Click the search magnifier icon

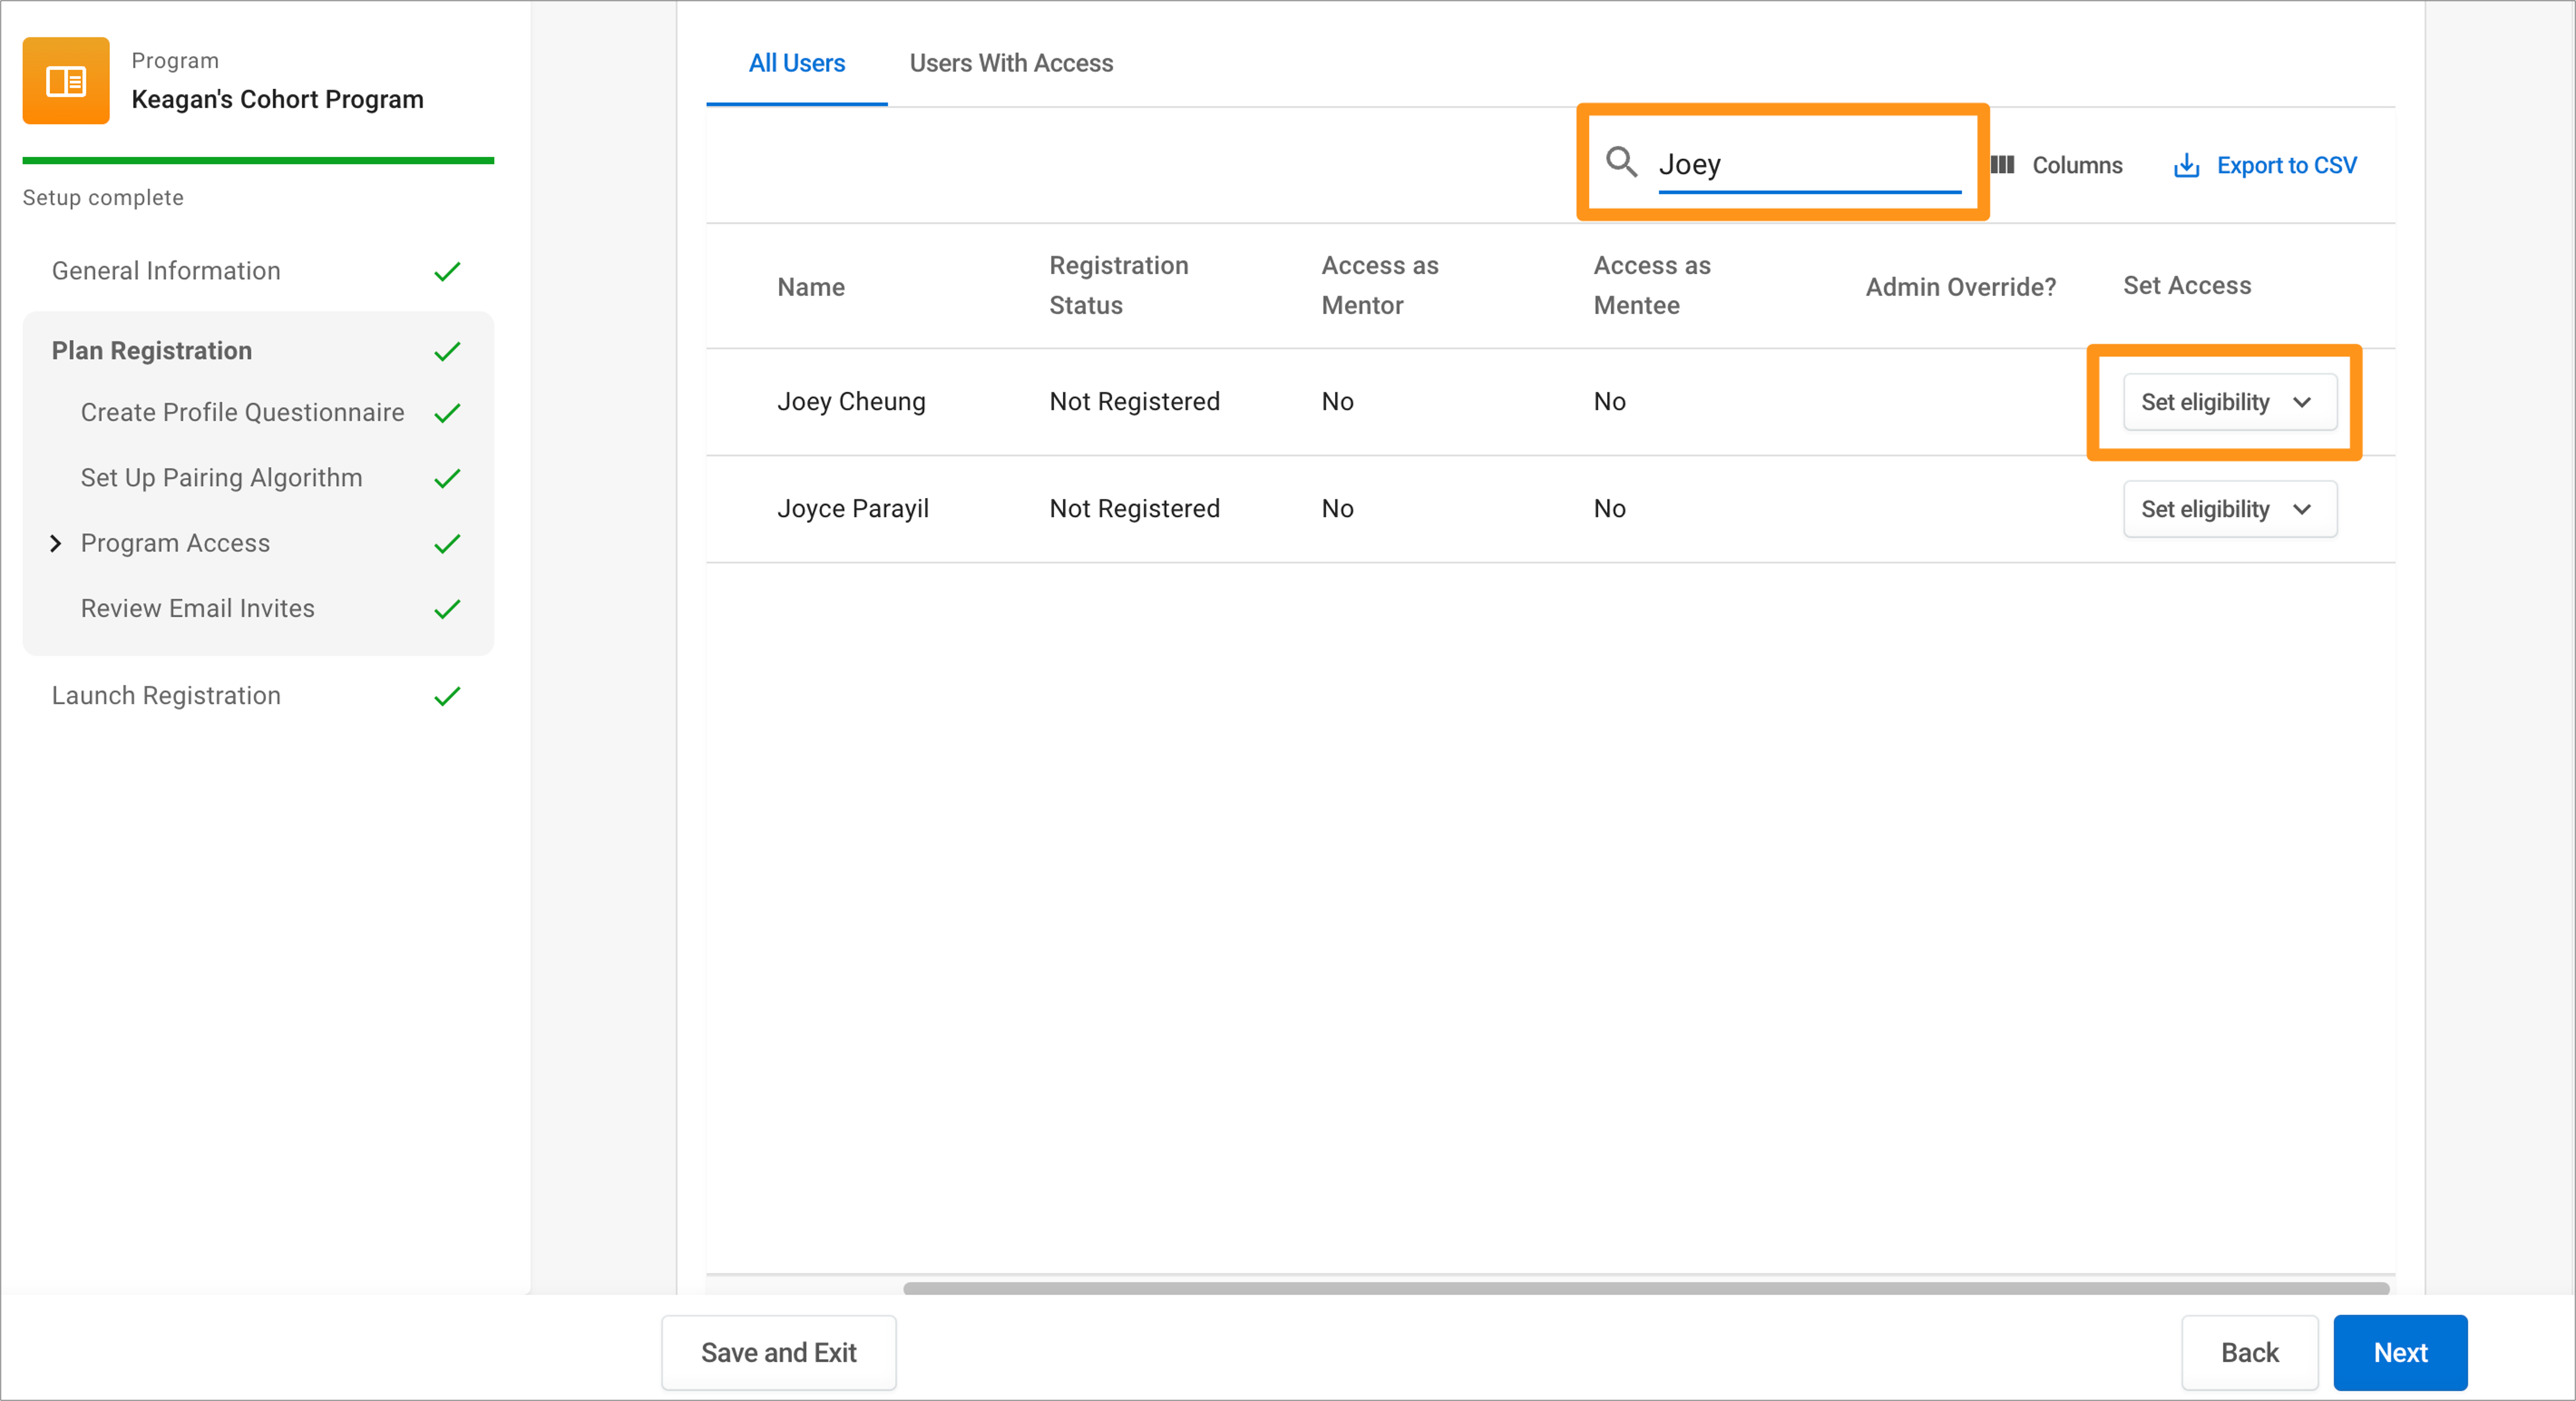(x=1621, y=162)
